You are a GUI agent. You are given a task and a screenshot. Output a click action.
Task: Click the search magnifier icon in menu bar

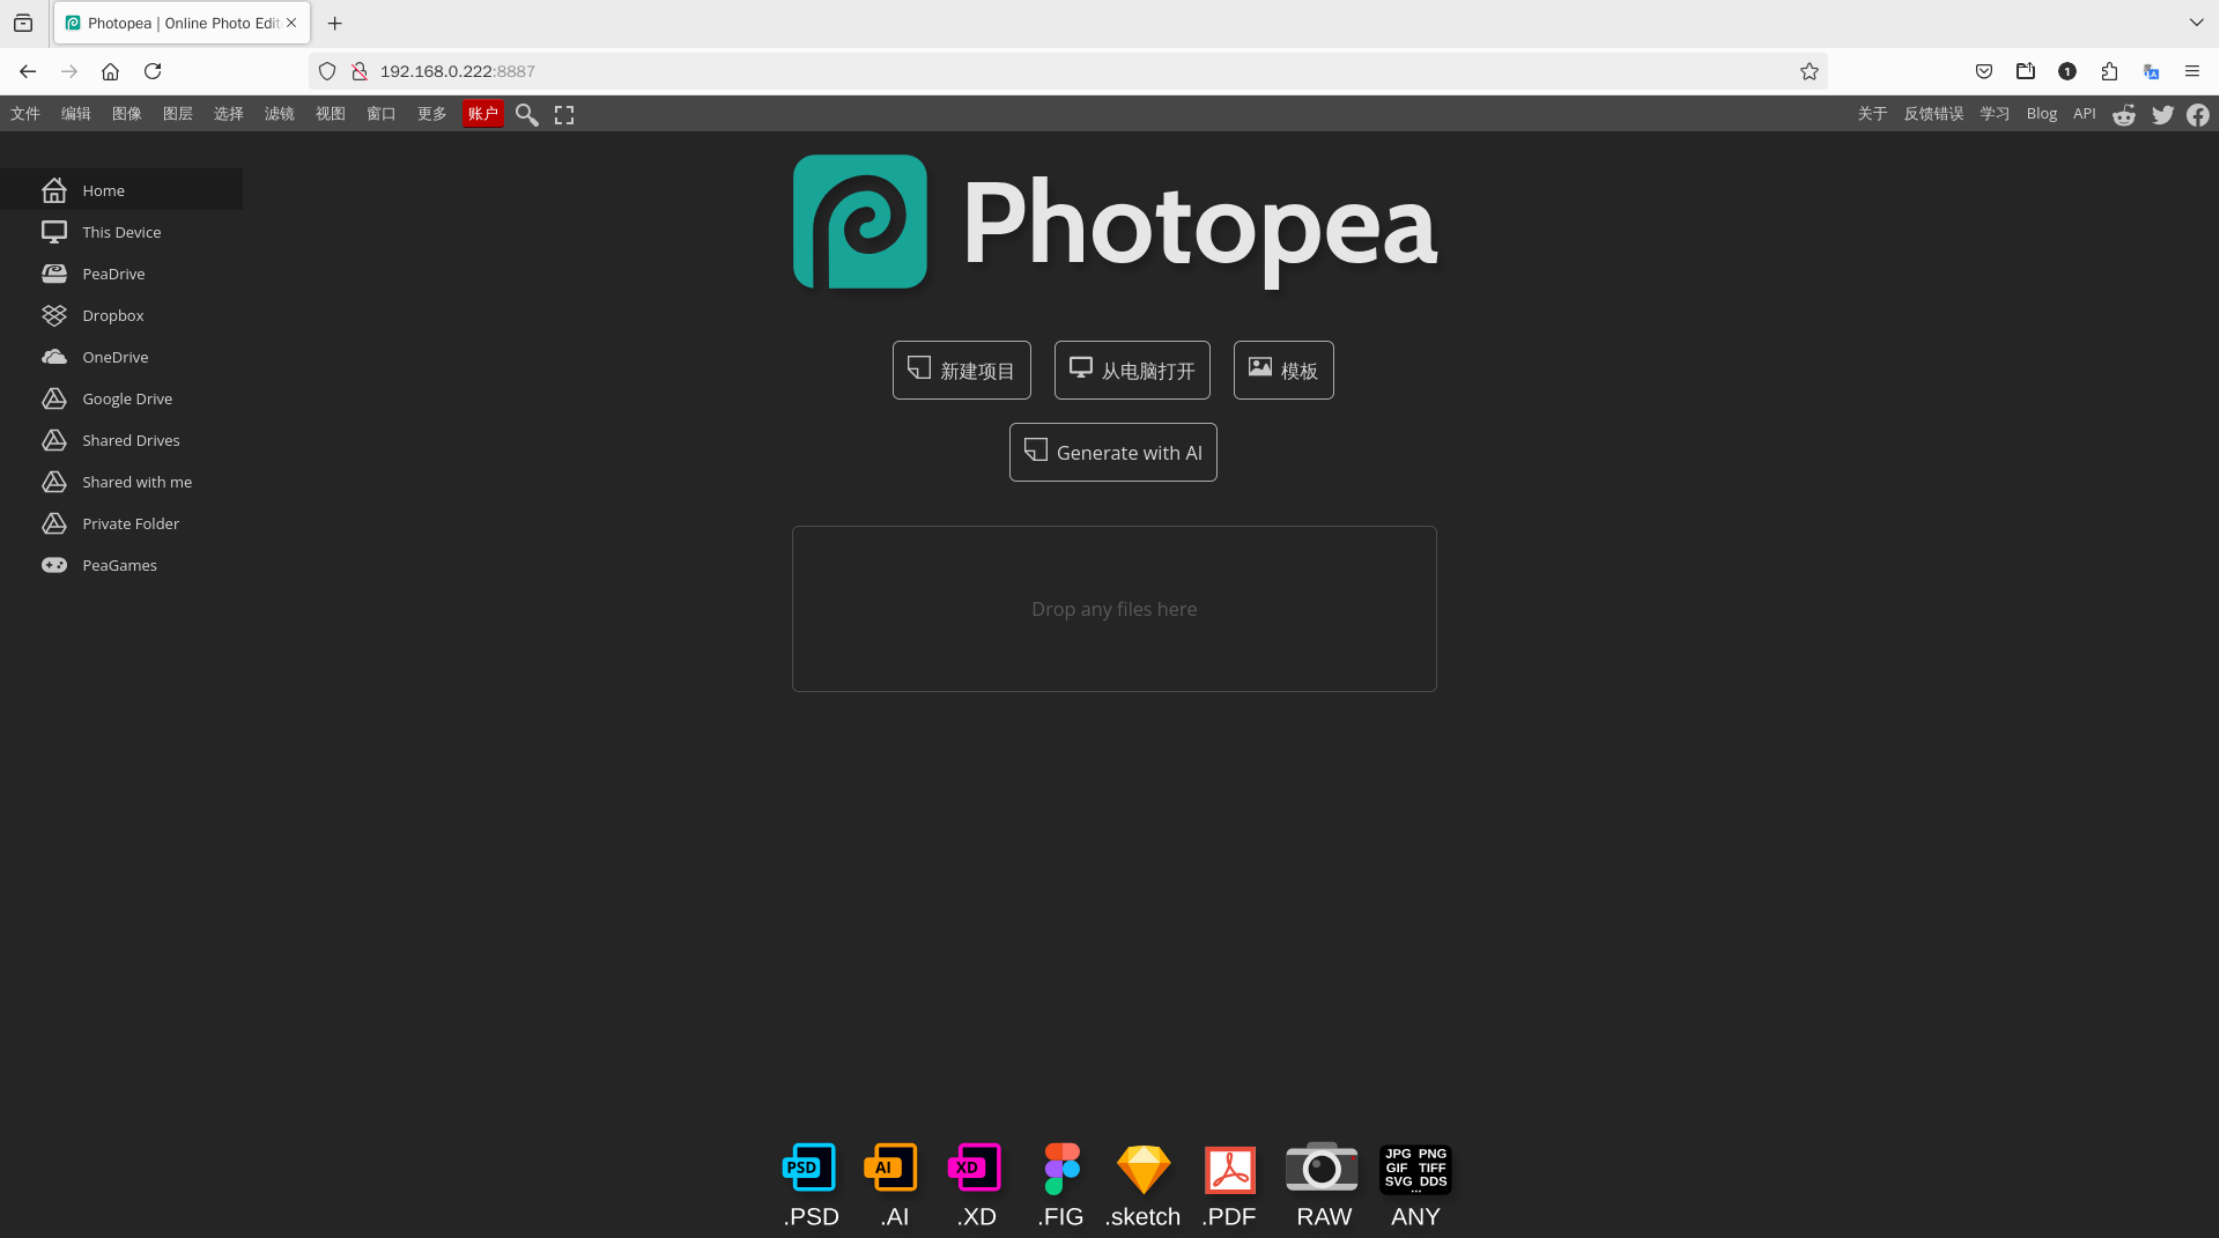tap(526, 114)
